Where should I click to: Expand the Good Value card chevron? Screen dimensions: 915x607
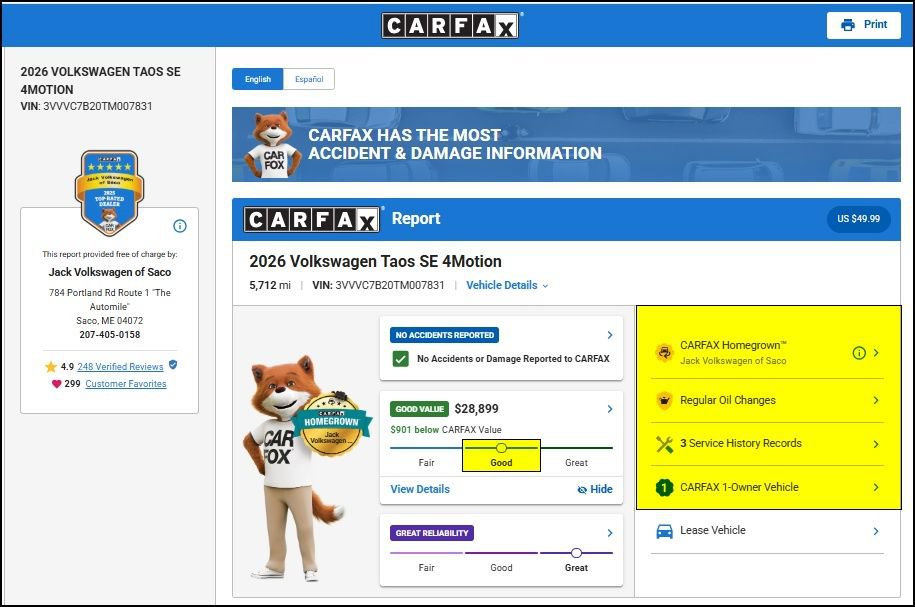pos(610,409)
